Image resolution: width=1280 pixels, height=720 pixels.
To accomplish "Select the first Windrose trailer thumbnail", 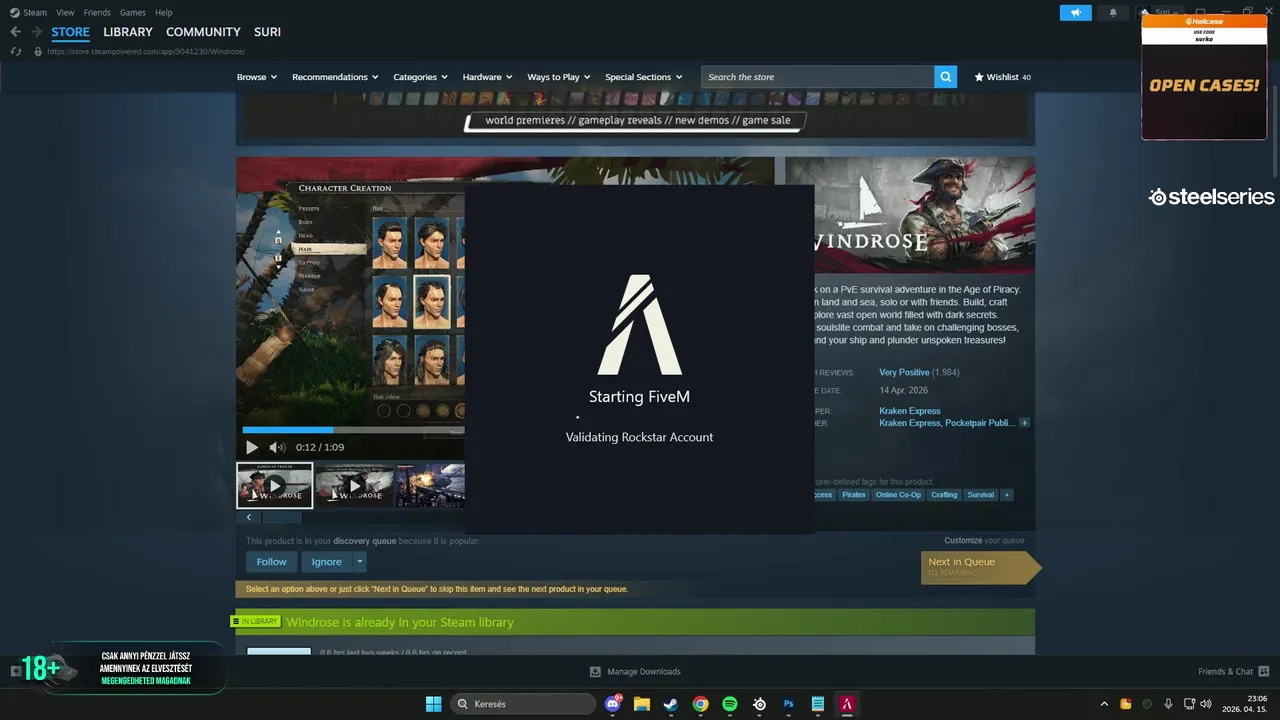I will pos(274,485).
